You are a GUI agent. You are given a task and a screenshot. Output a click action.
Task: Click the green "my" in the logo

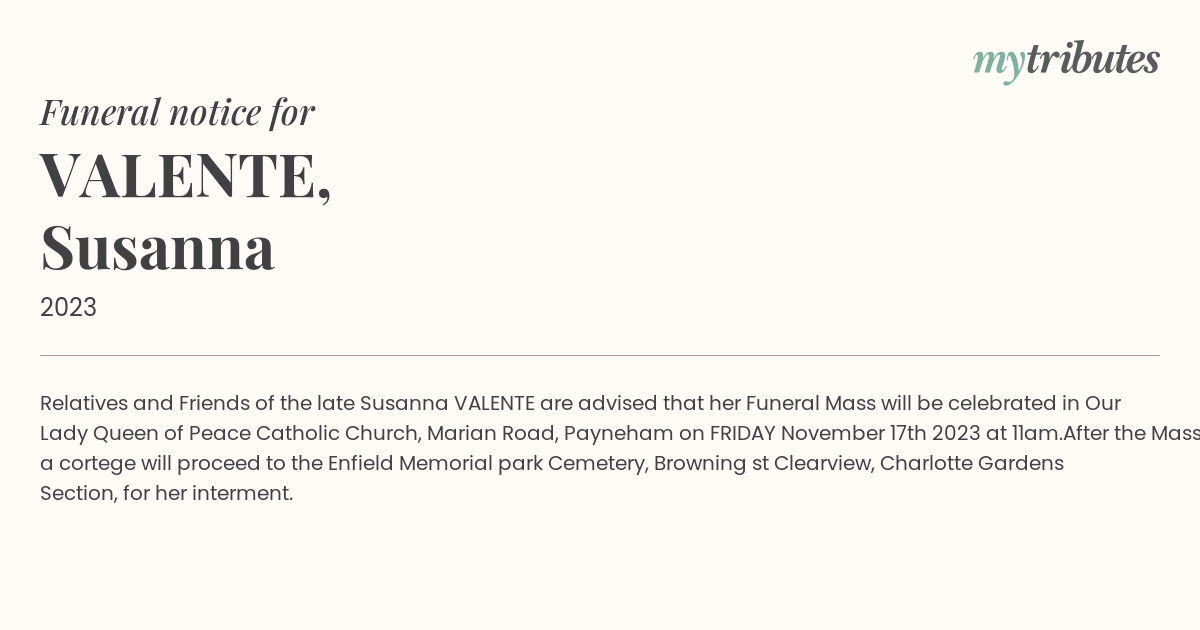pos(999,64)
